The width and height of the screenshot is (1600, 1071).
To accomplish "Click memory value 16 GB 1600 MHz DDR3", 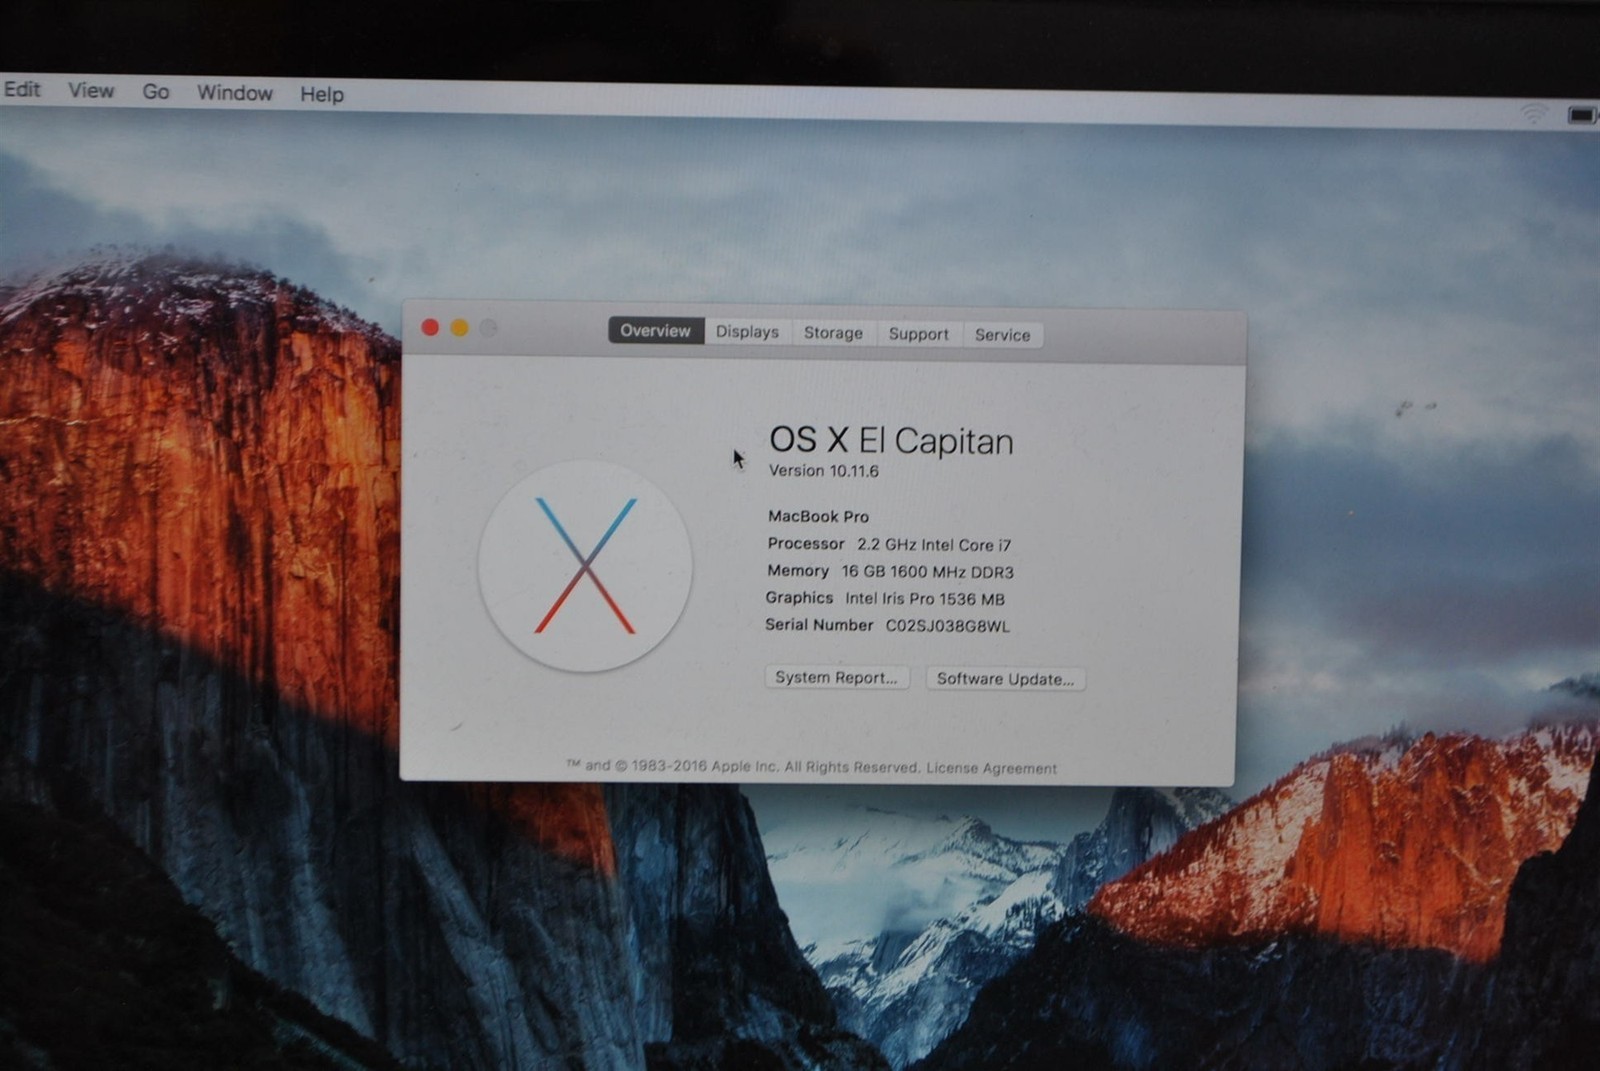I will 927,572.
